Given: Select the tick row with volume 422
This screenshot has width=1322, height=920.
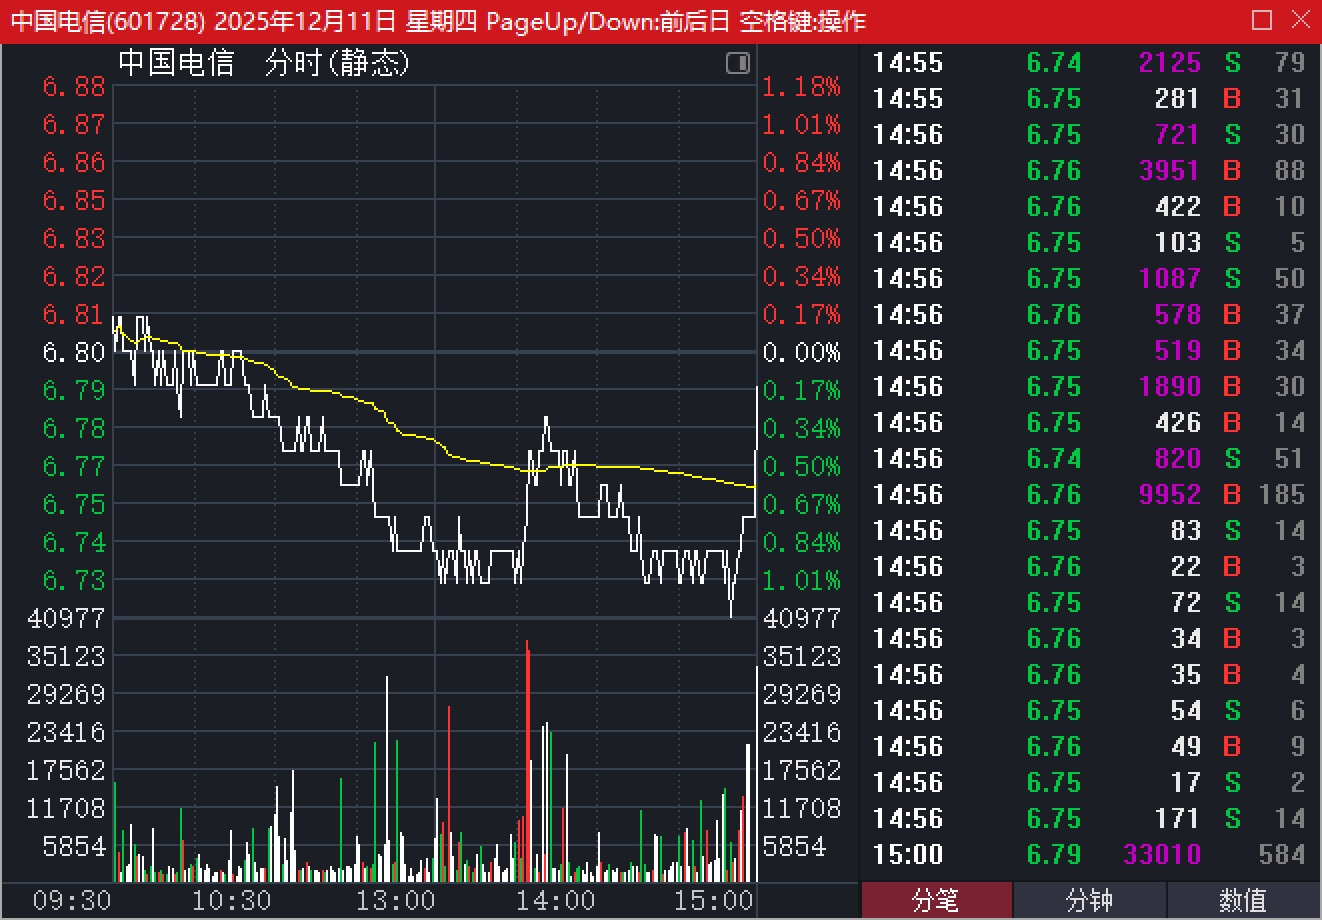Looking at the screenshot, I should 1090,206.
